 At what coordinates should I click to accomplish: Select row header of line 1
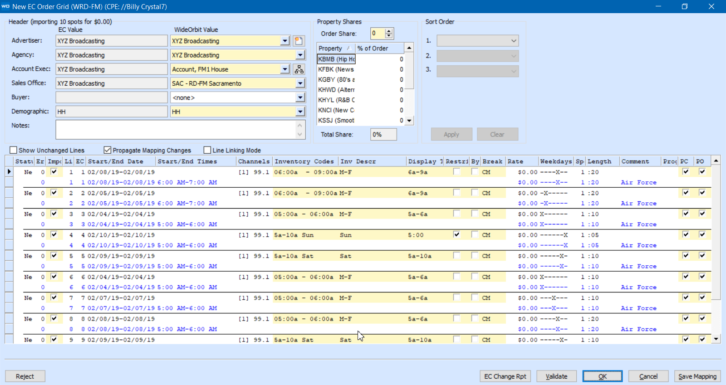pos(9,172)
